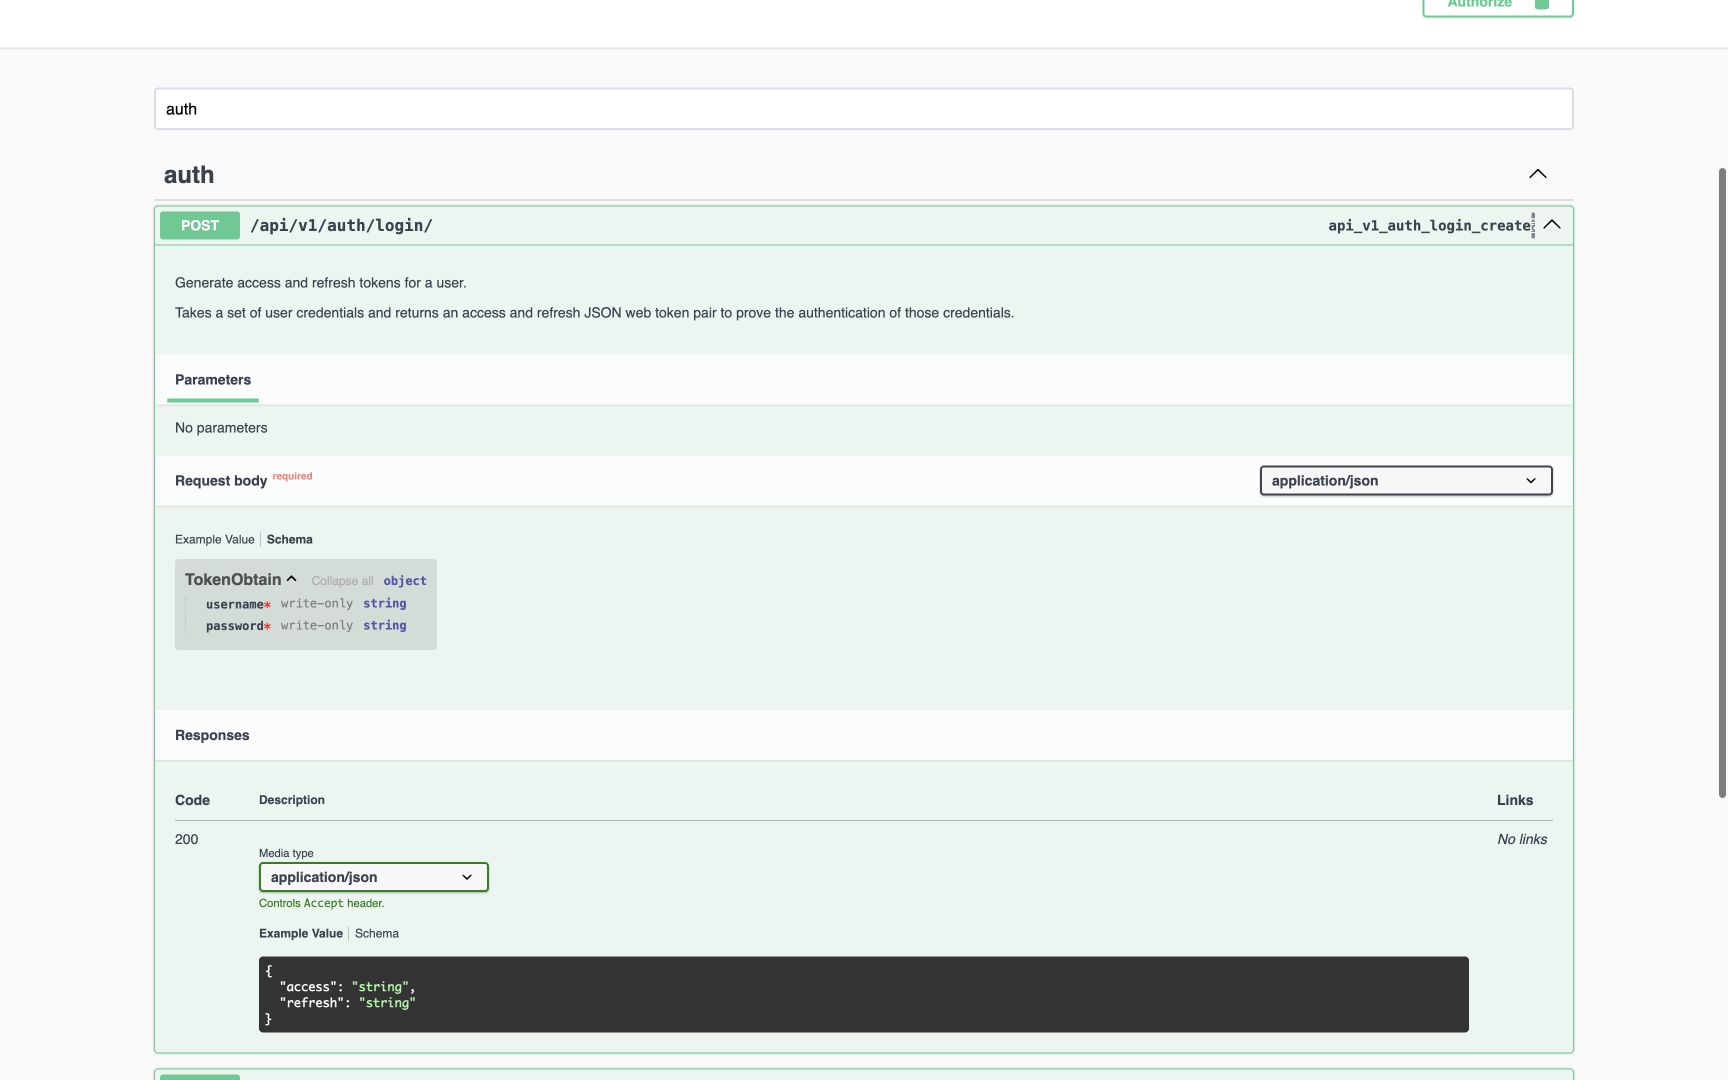This screenshot has height=1080, width=1728.
Task: Select the response Example Value tab
Action: [301, 933]
